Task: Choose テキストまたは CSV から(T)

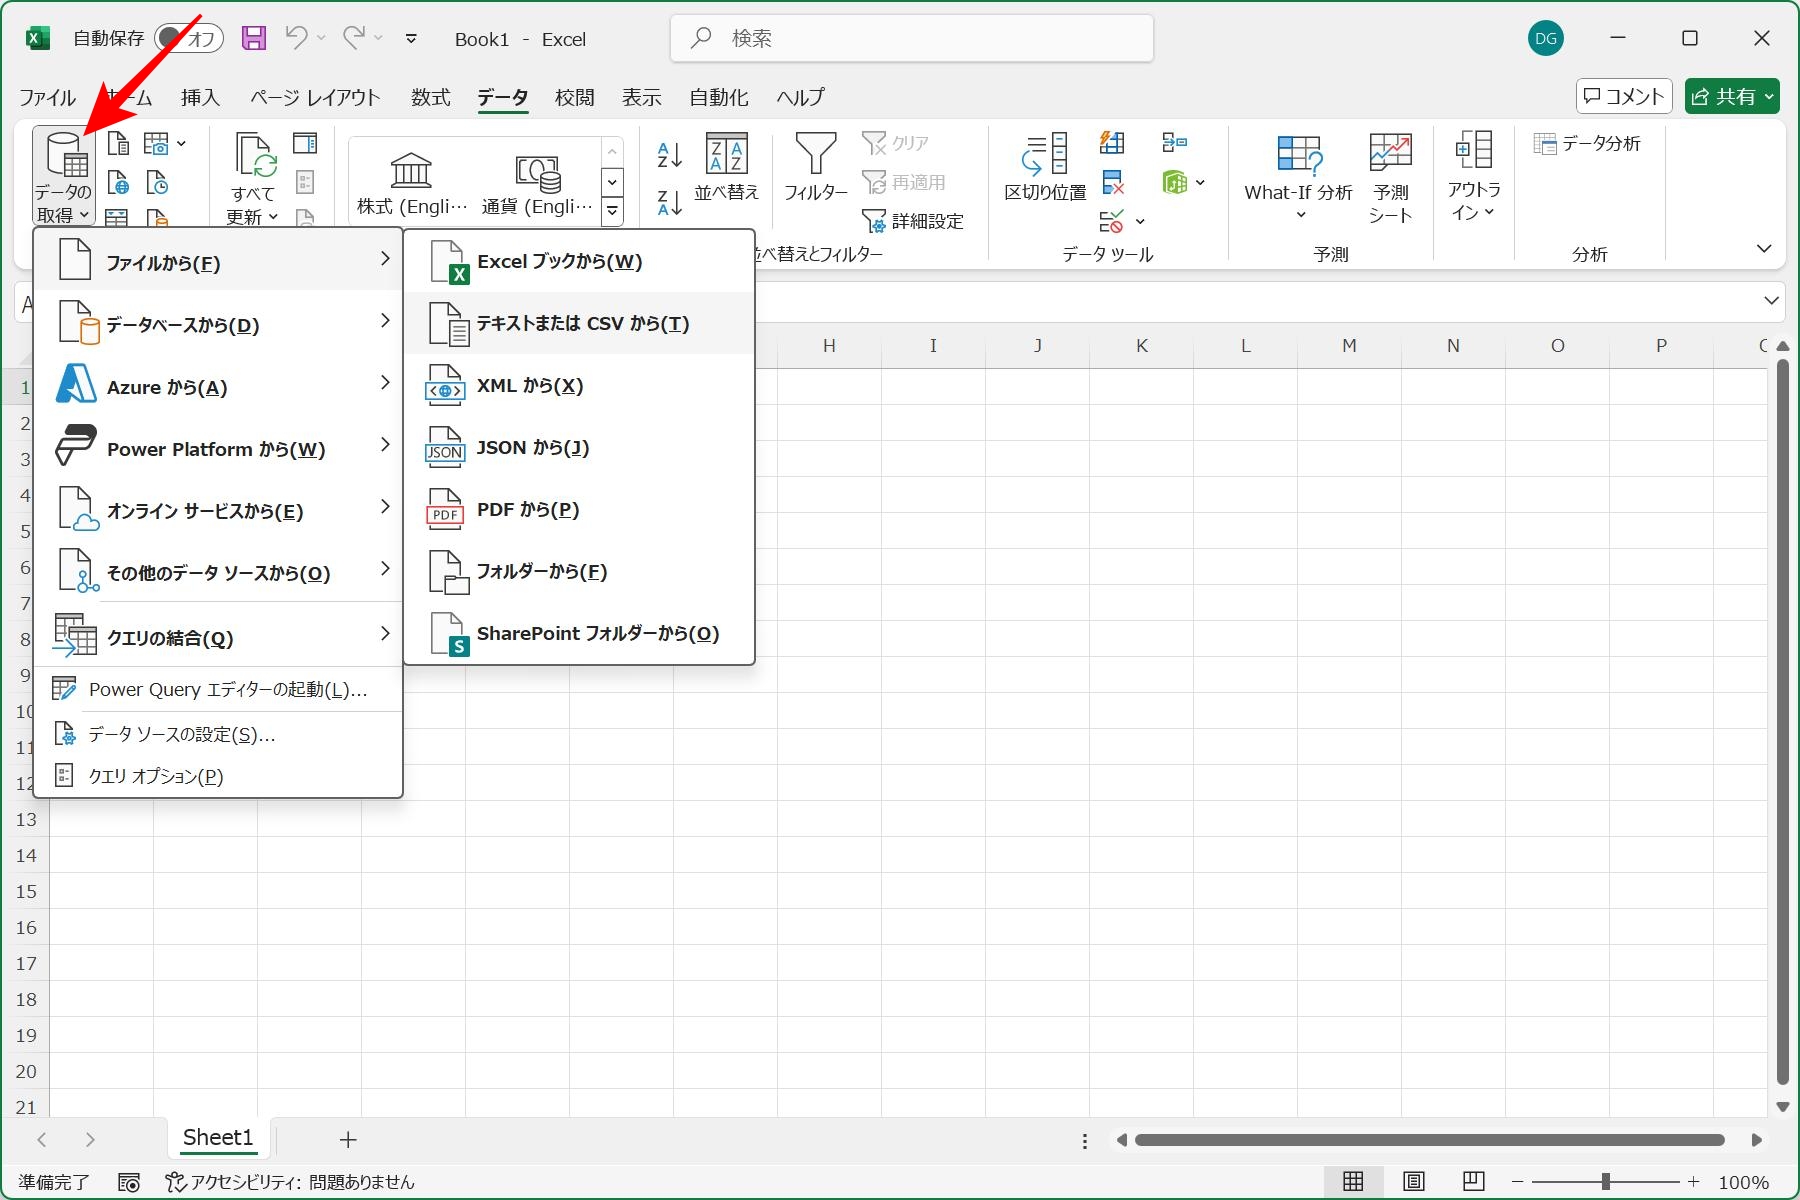Action: pos(578,323)
